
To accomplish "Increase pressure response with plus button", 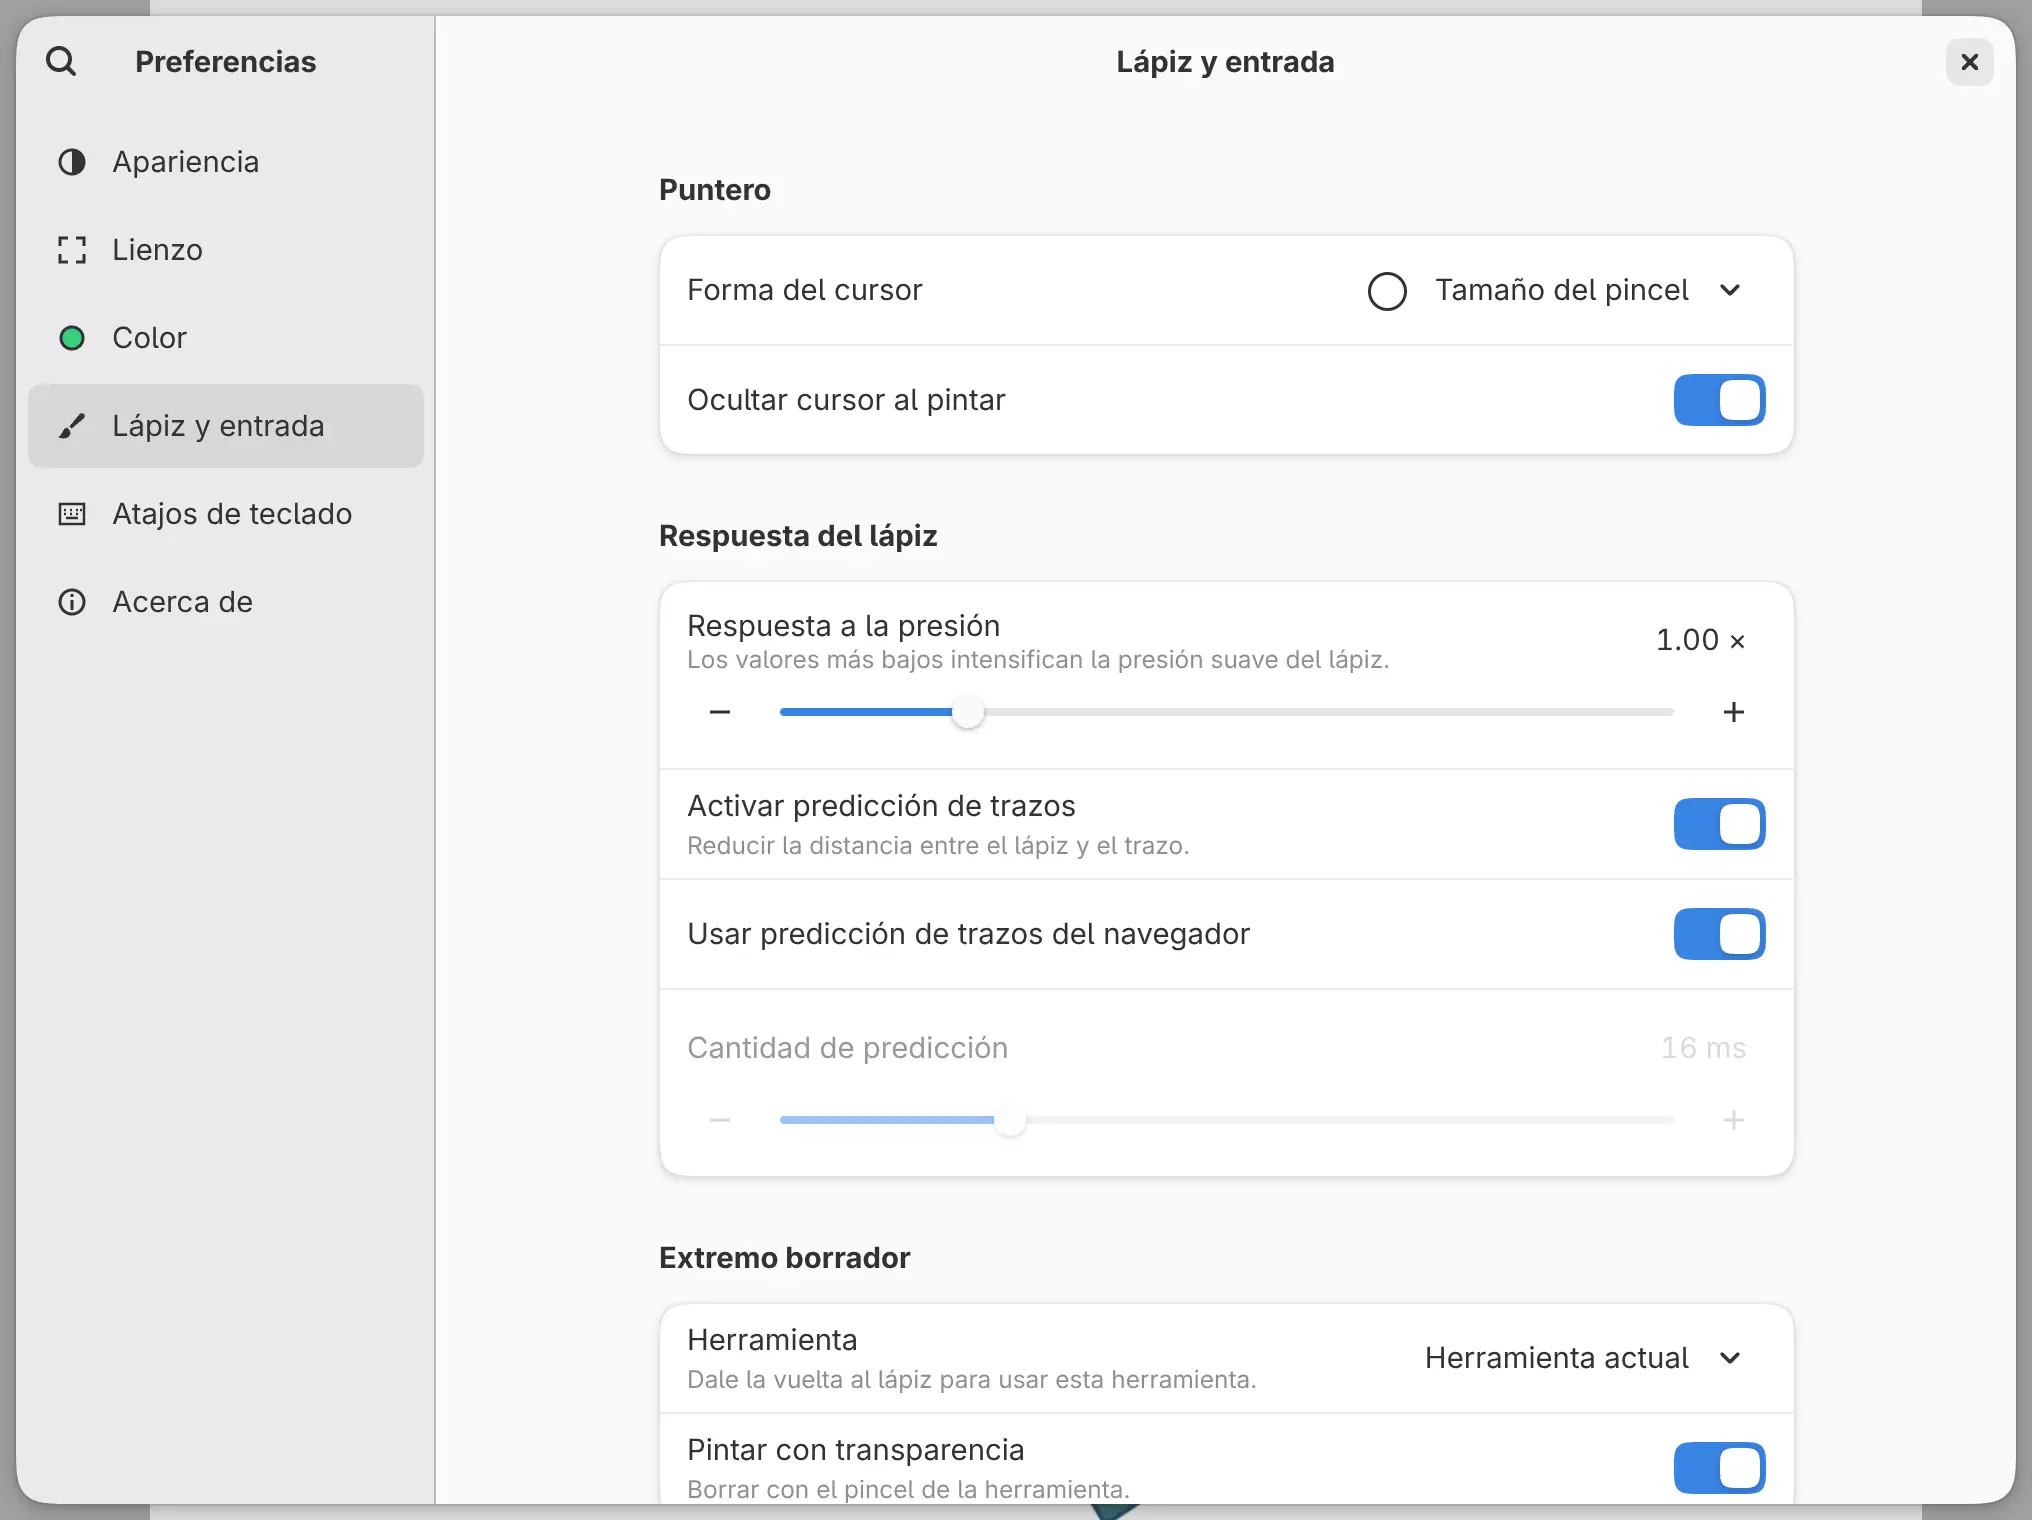I will pyautogui.click(x=1734, y=712).
